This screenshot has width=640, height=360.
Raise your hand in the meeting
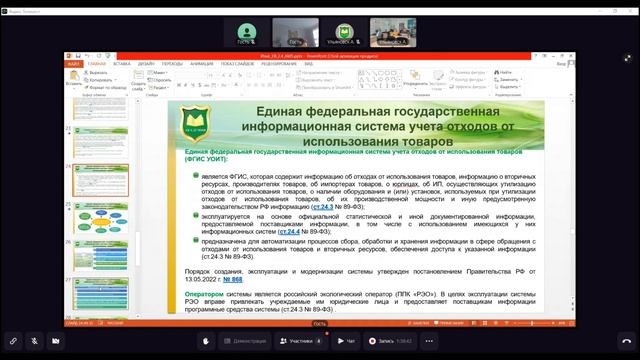[x=206, y=341]
